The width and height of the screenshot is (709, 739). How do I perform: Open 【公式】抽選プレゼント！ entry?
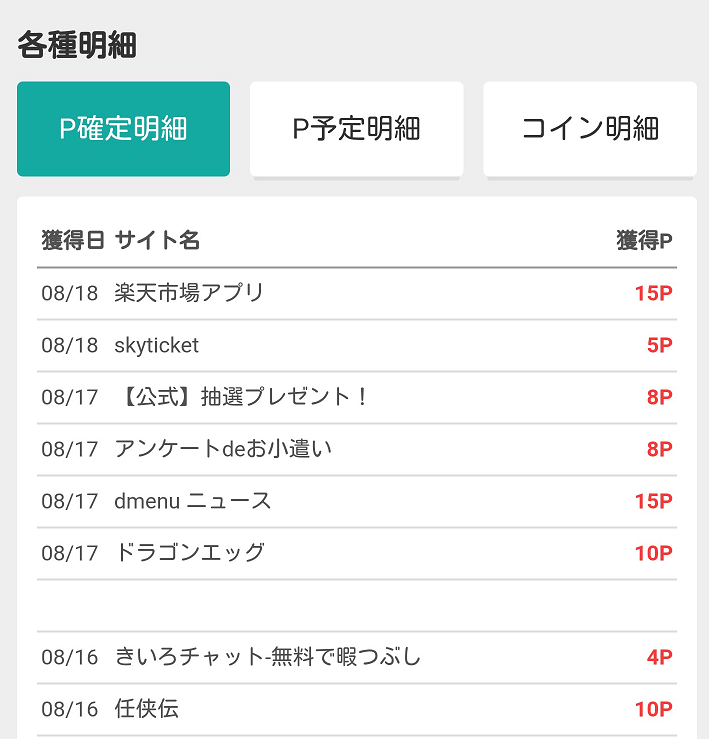(357, 397)
